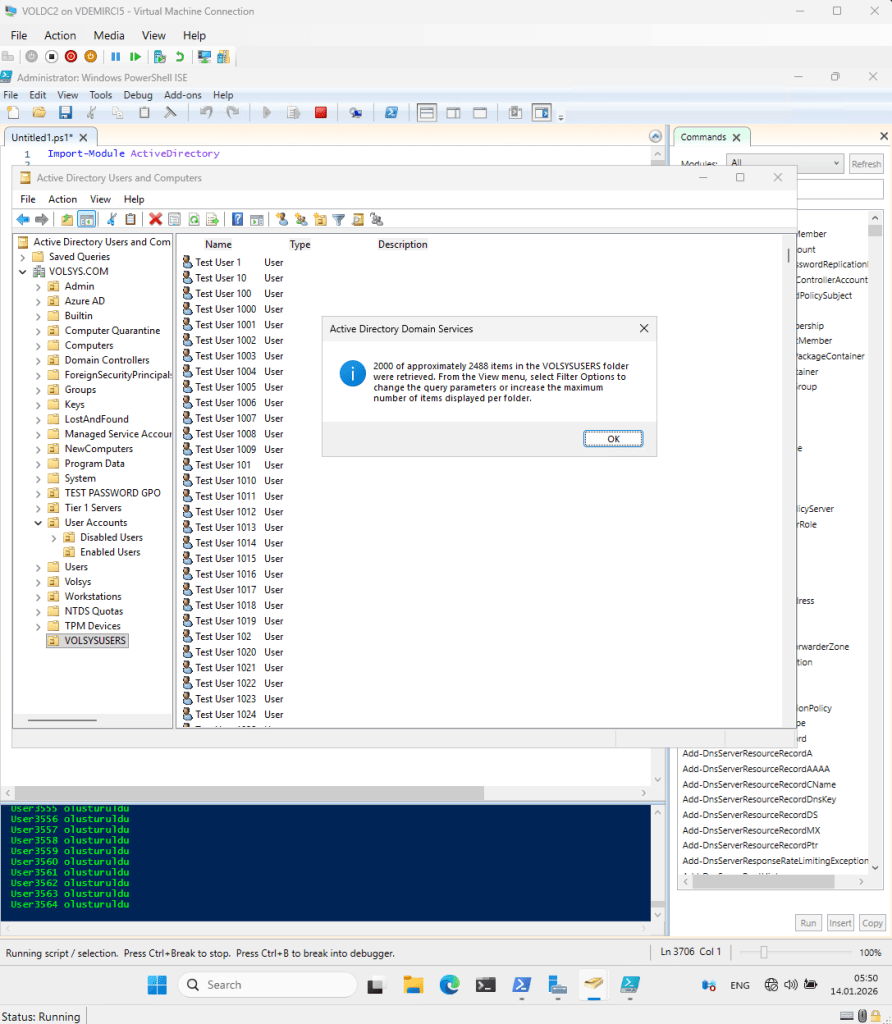Toggle Show Script Pane Top layout button
Image resolution: width=892 pixels, height=1024 pixels.
tap(426, 113)
